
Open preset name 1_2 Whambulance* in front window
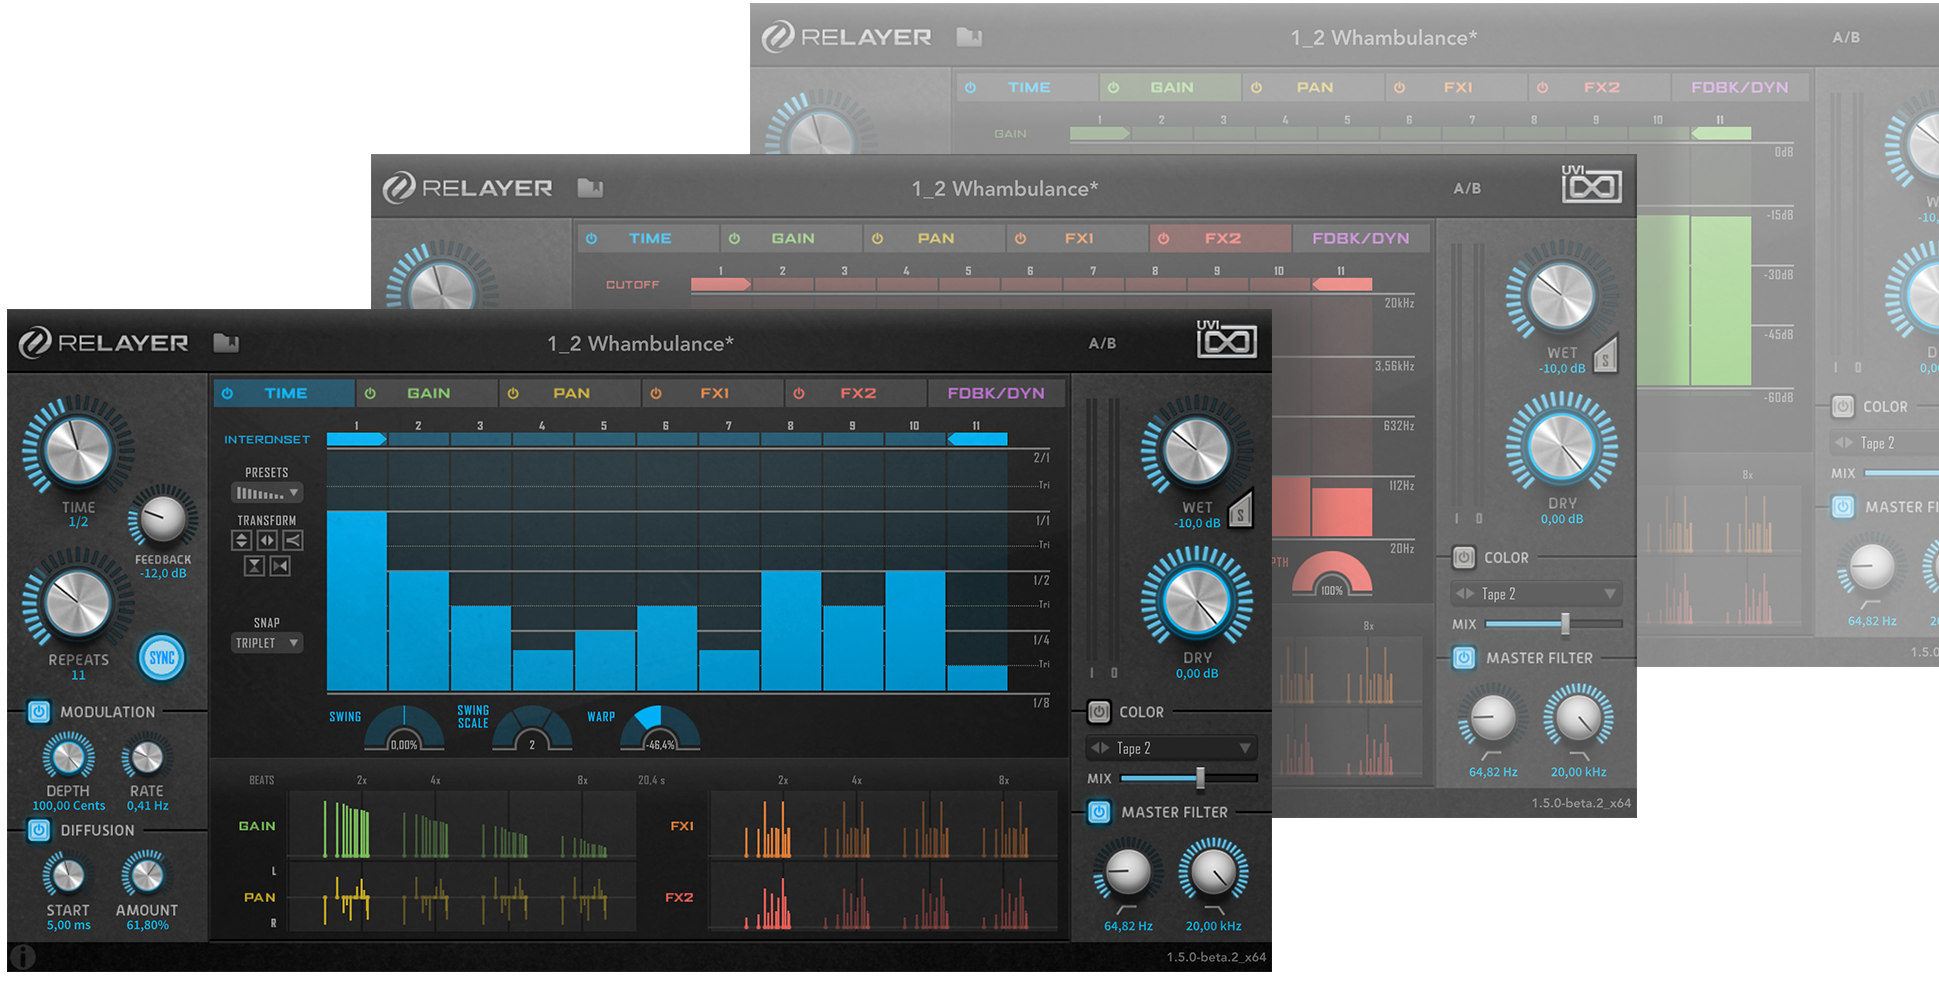click(640, 343)
